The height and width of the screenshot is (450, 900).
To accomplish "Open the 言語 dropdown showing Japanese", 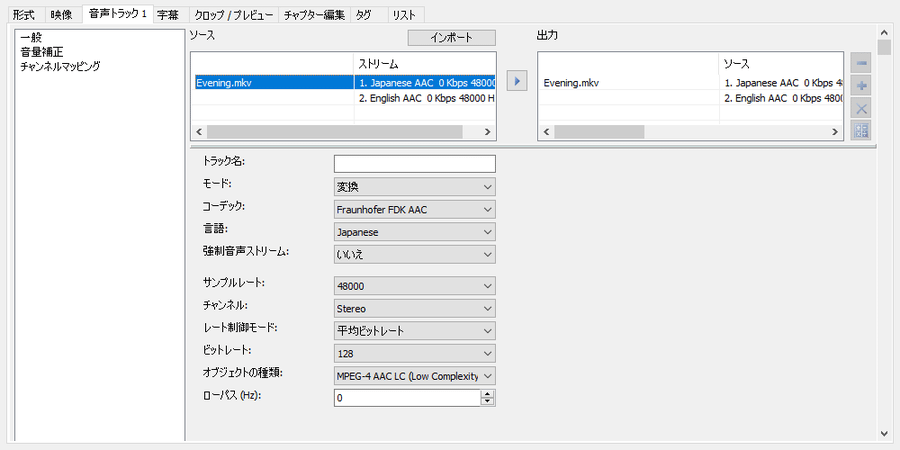I will (x=414, y=232).
